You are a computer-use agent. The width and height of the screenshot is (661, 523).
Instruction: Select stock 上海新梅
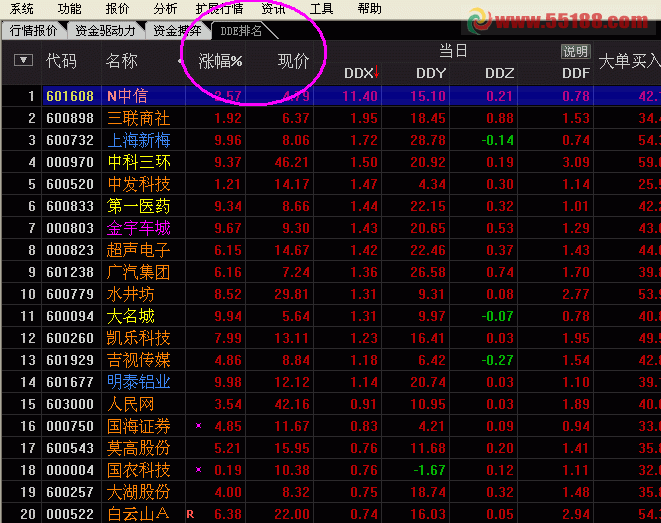pyautogui.click(x=139, y=140)
